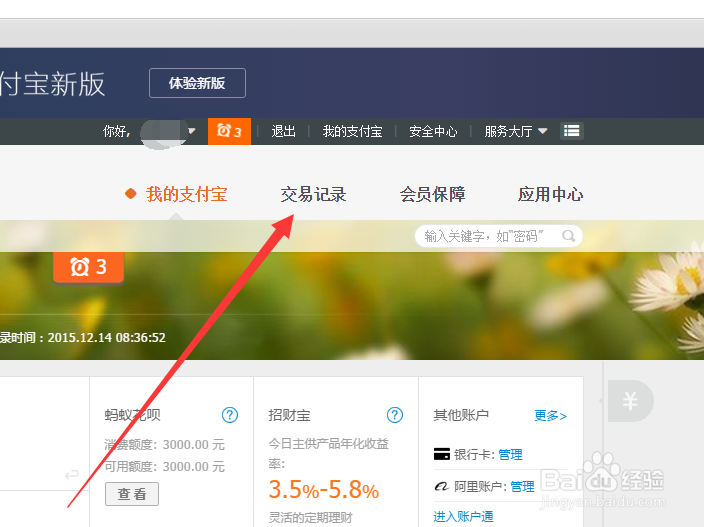Click the 查看 button under 蚂蚁花呗
Viewport: 704px width, 527px height.
[132, 494]
